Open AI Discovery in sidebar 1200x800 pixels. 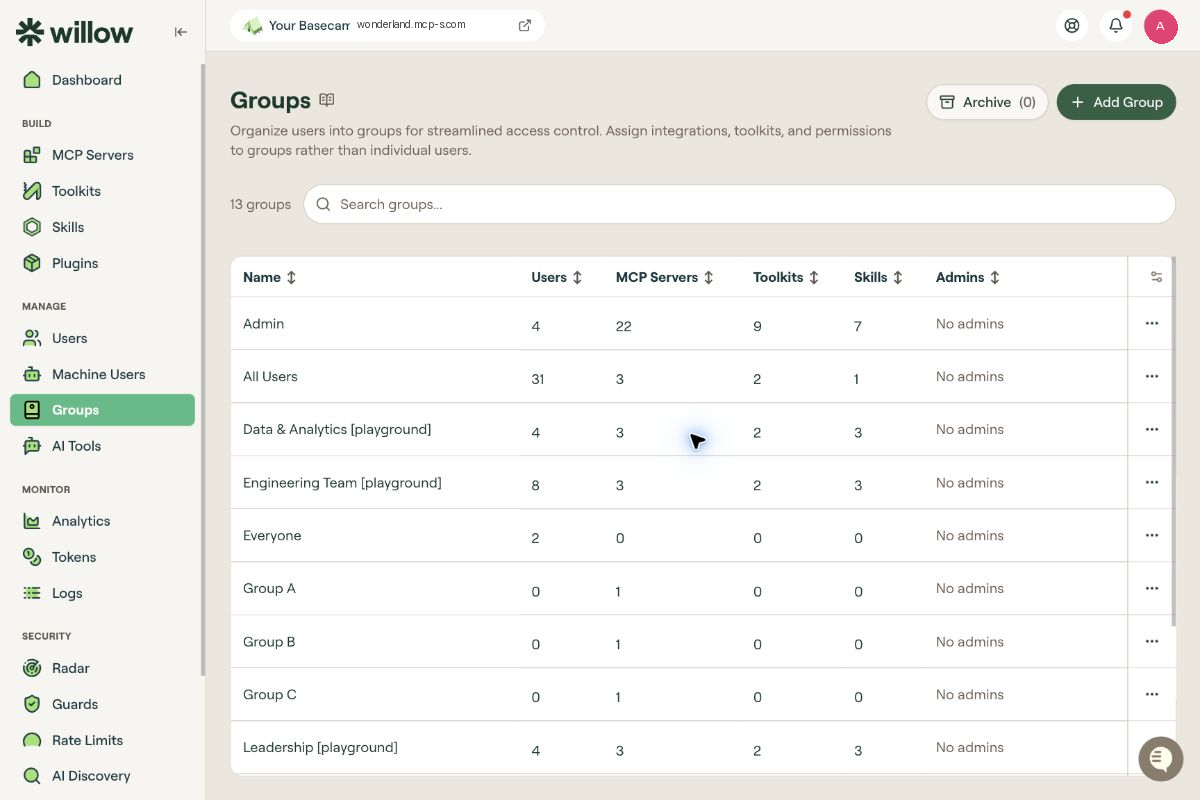[102, 776]
